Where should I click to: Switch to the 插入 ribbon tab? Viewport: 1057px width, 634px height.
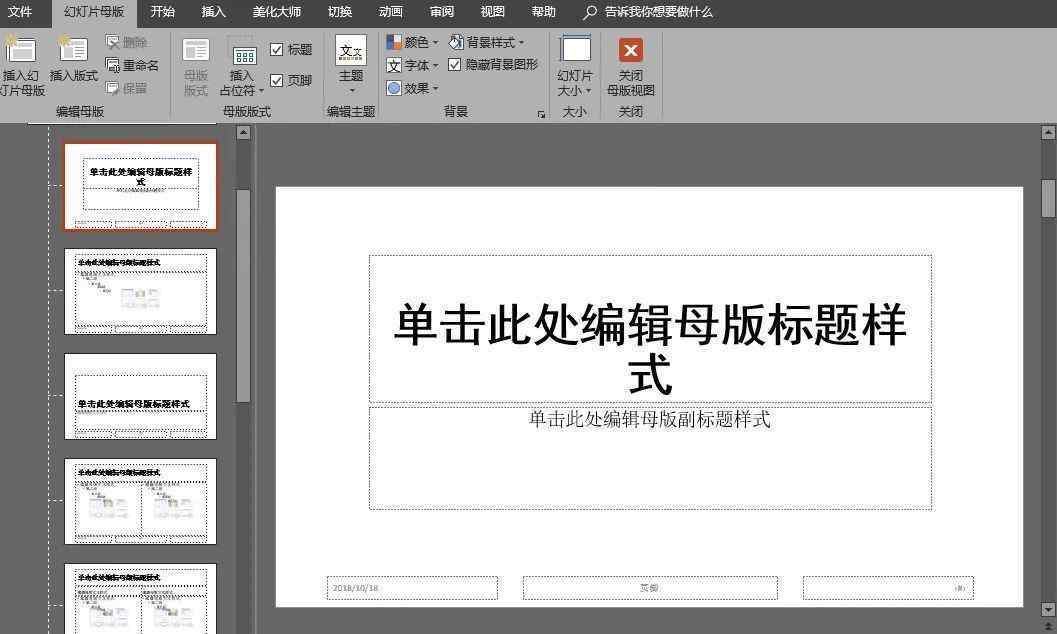pyautogui.click(x=213, y=12)
